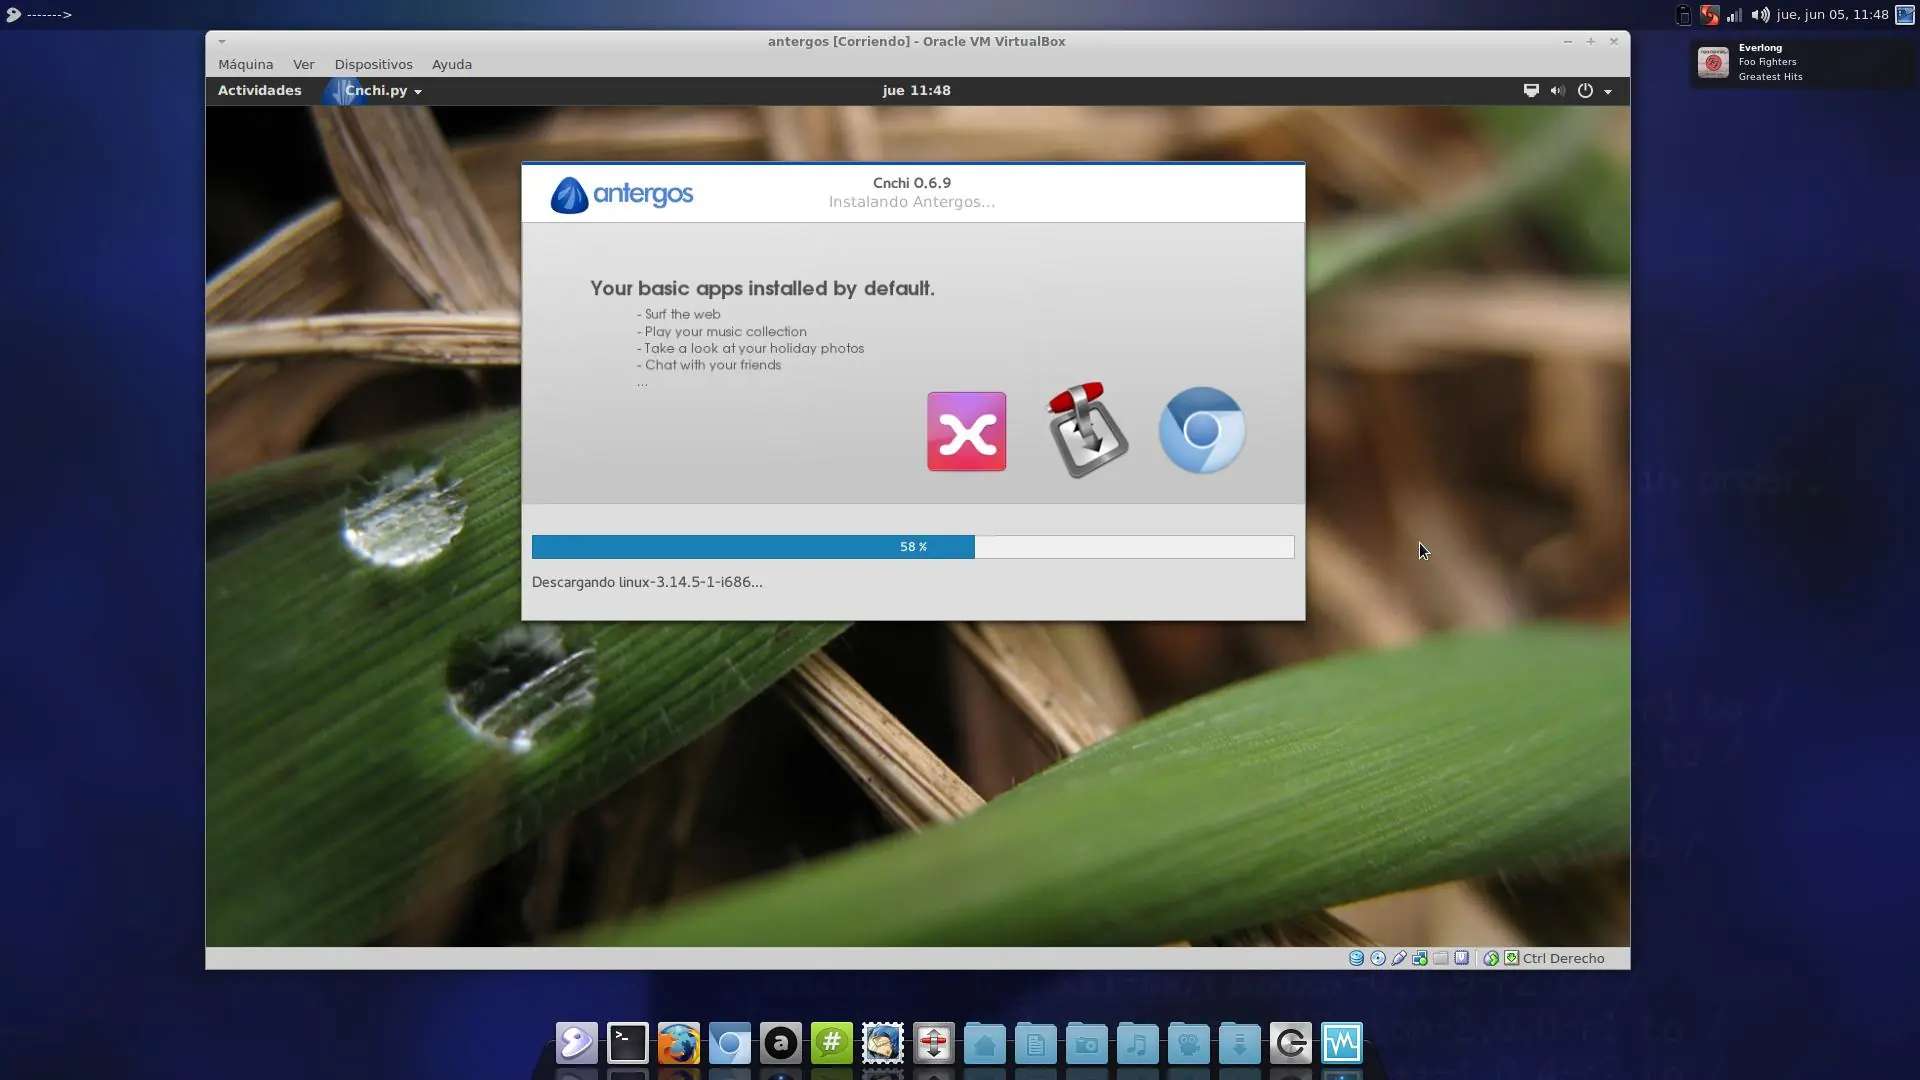Open the Pictures folder in the dock
1920x1080 pixels.
pyautogui.click(x=1087, y=1043)
